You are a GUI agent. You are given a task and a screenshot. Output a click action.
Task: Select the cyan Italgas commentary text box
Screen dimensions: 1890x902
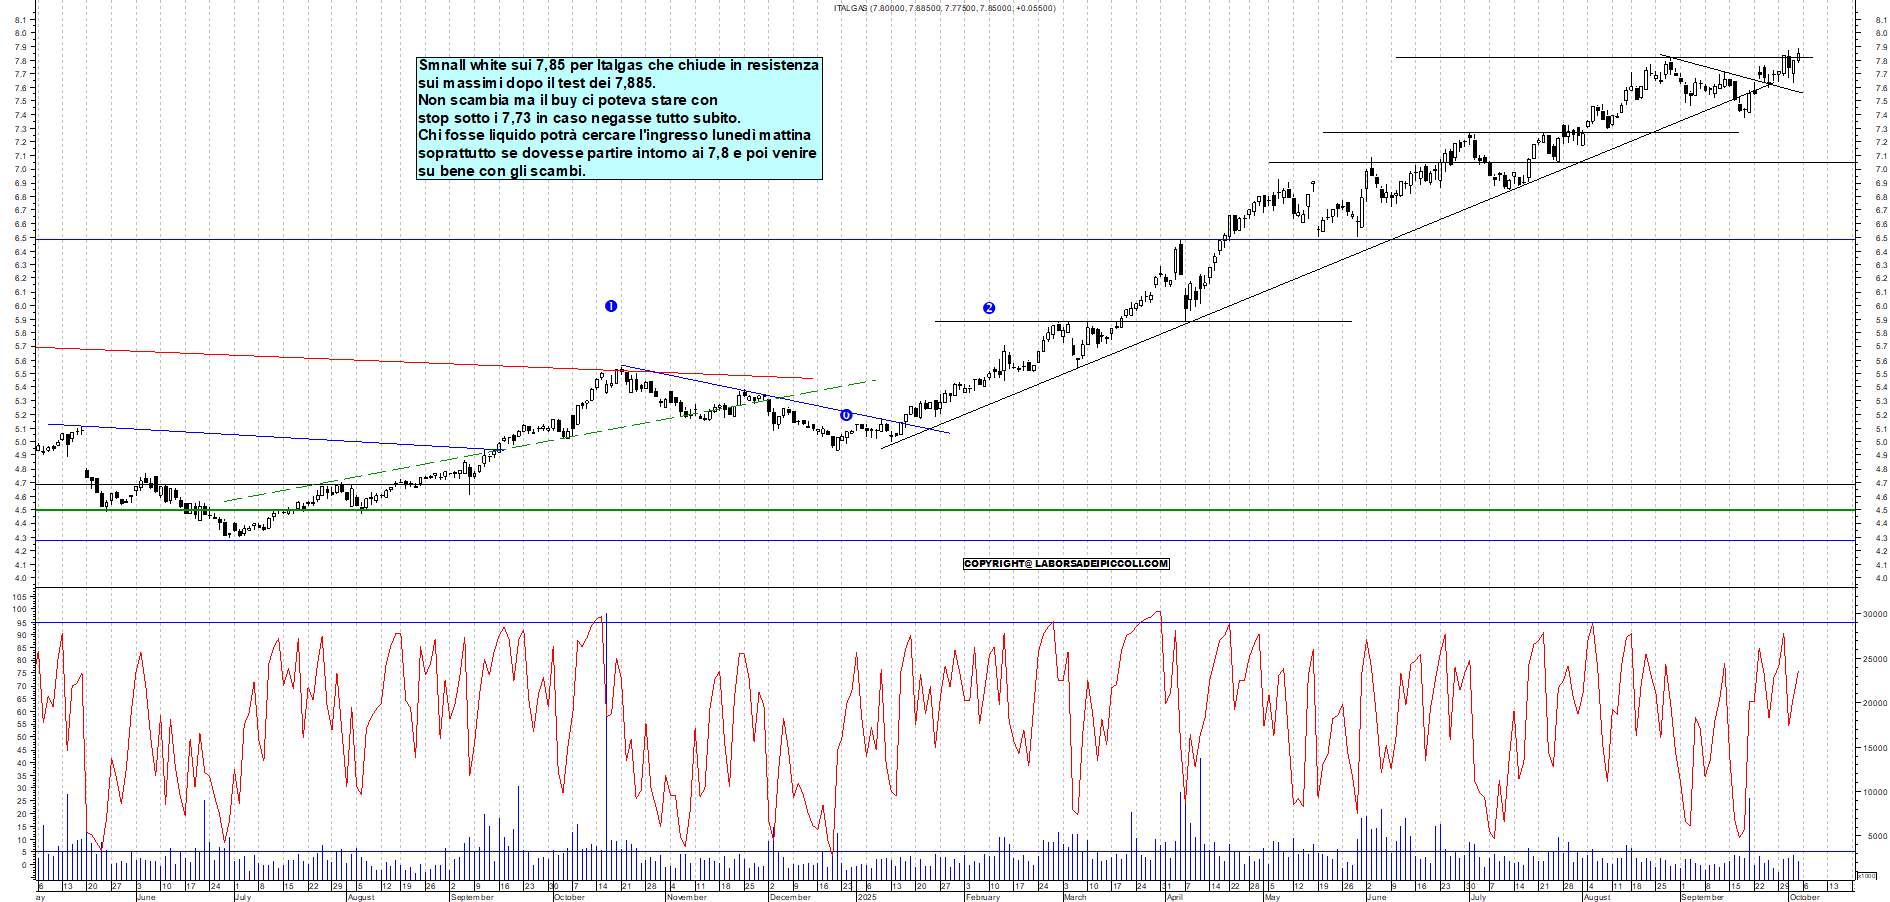(619, 118)
